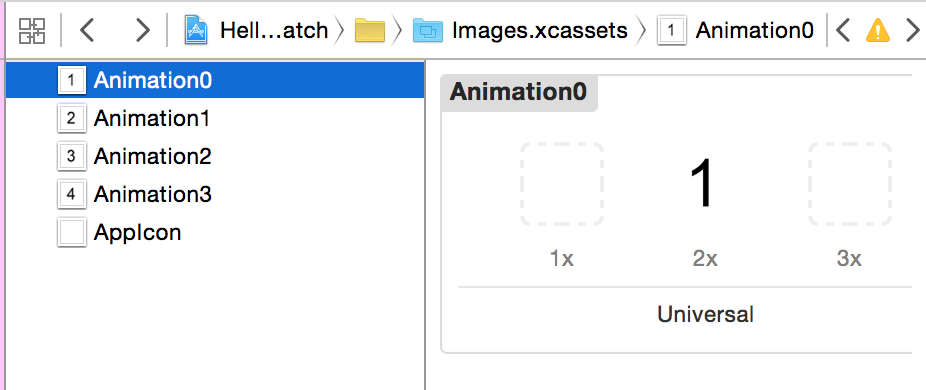Click the Xcode project file icon
Viewport: 926px width, 390px height.
coord(195,30)
